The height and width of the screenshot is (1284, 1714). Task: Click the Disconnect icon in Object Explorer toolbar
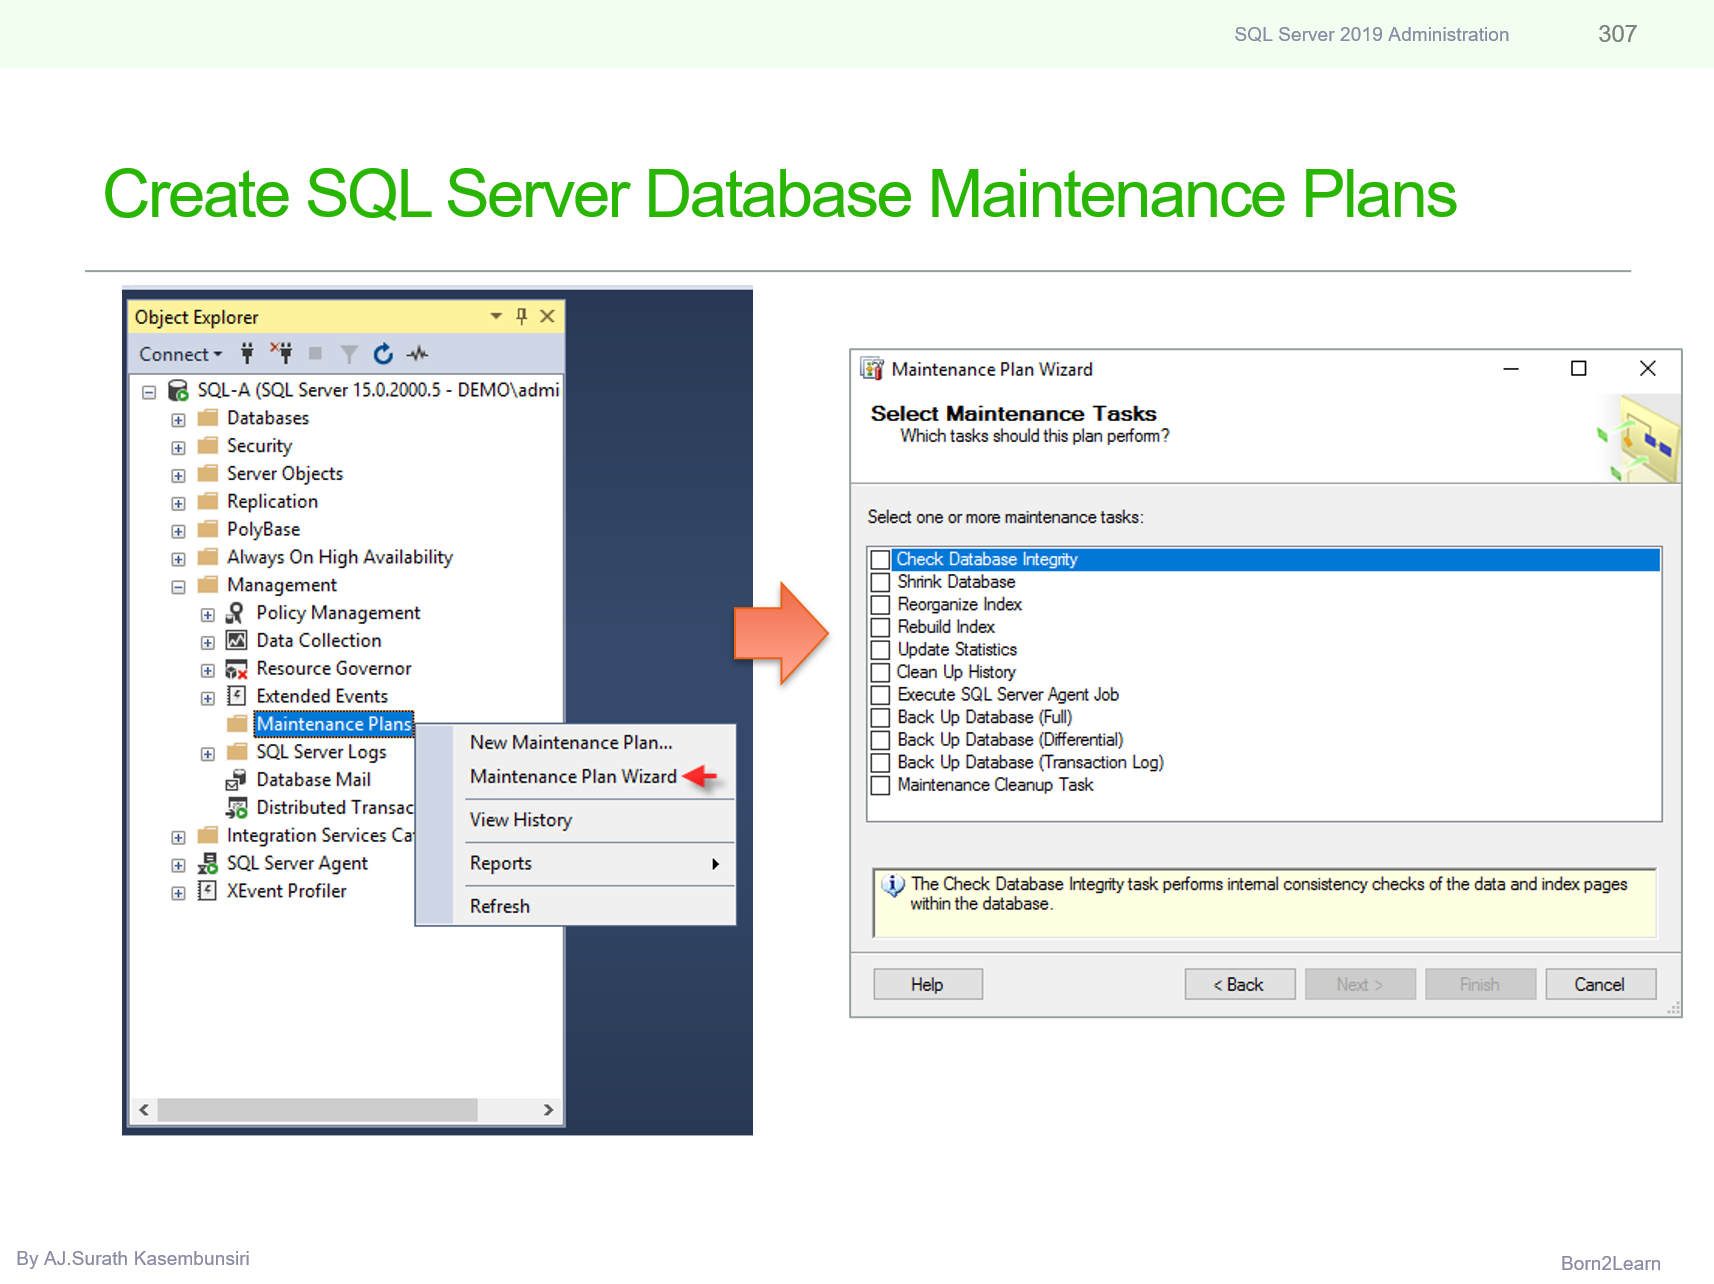tap(284, 353)
